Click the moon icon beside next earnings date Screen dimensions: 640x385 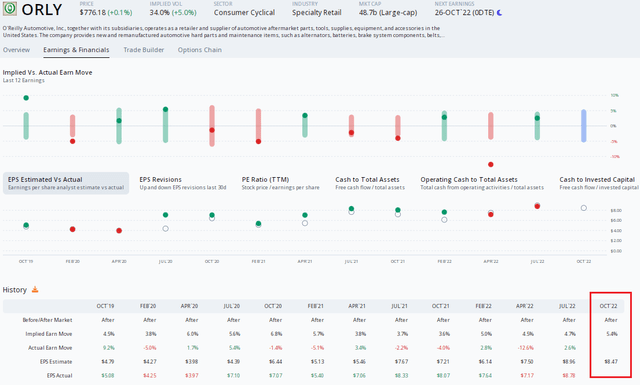click(499, 13)
